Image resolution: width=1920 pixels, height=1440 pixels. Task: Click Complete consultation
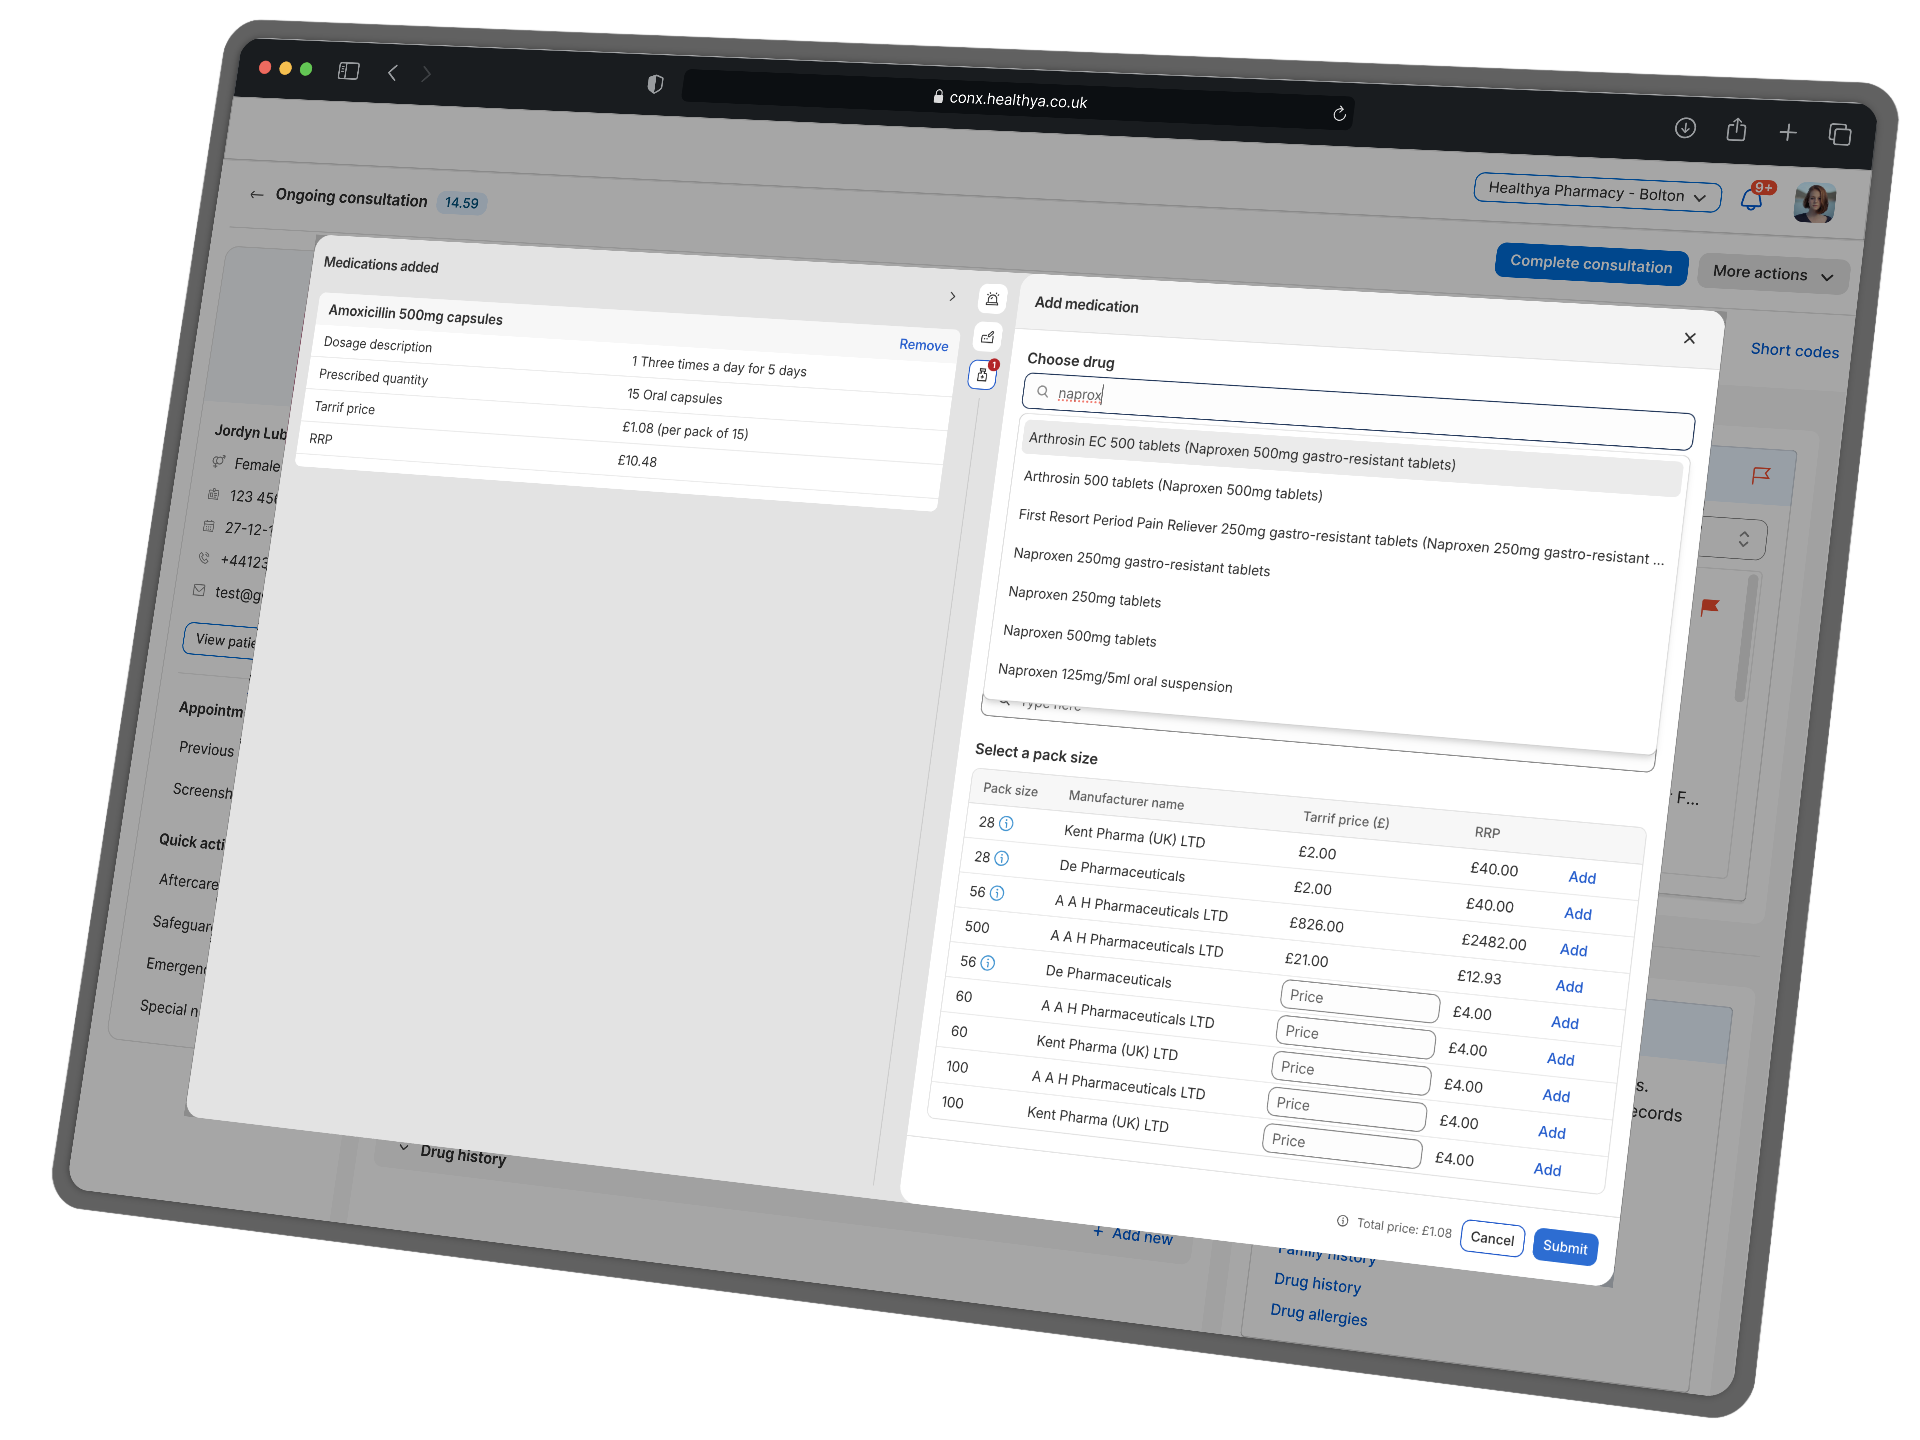pos(1591,264)
